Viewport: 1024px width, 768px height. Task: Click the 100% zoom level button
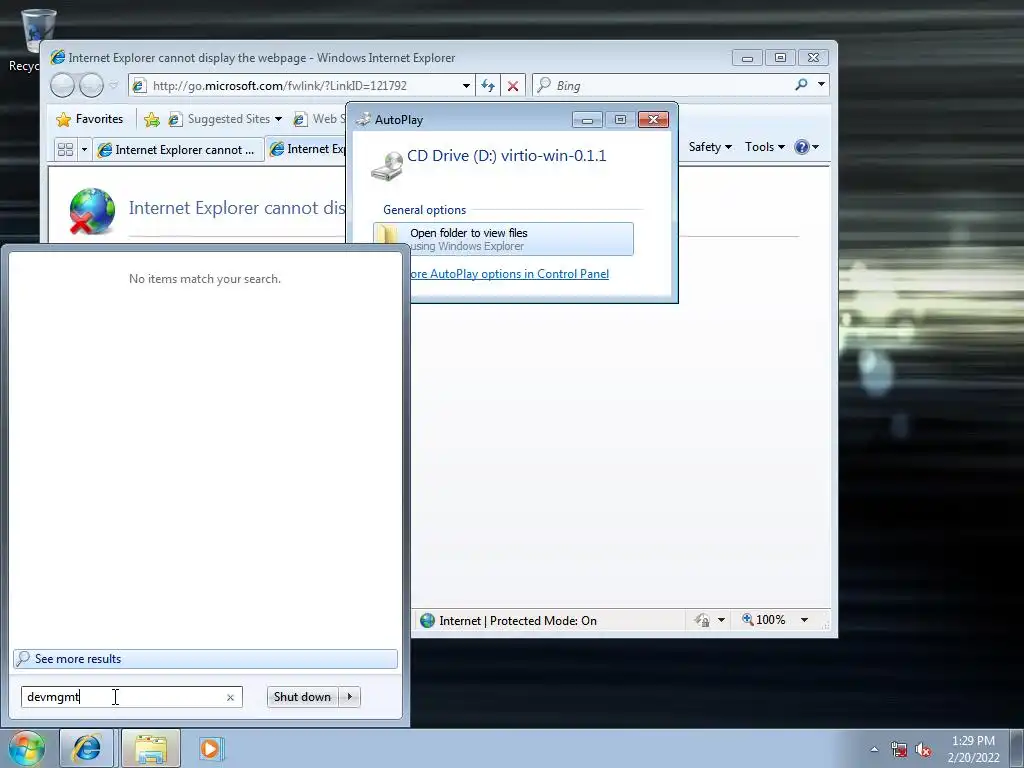764,620
